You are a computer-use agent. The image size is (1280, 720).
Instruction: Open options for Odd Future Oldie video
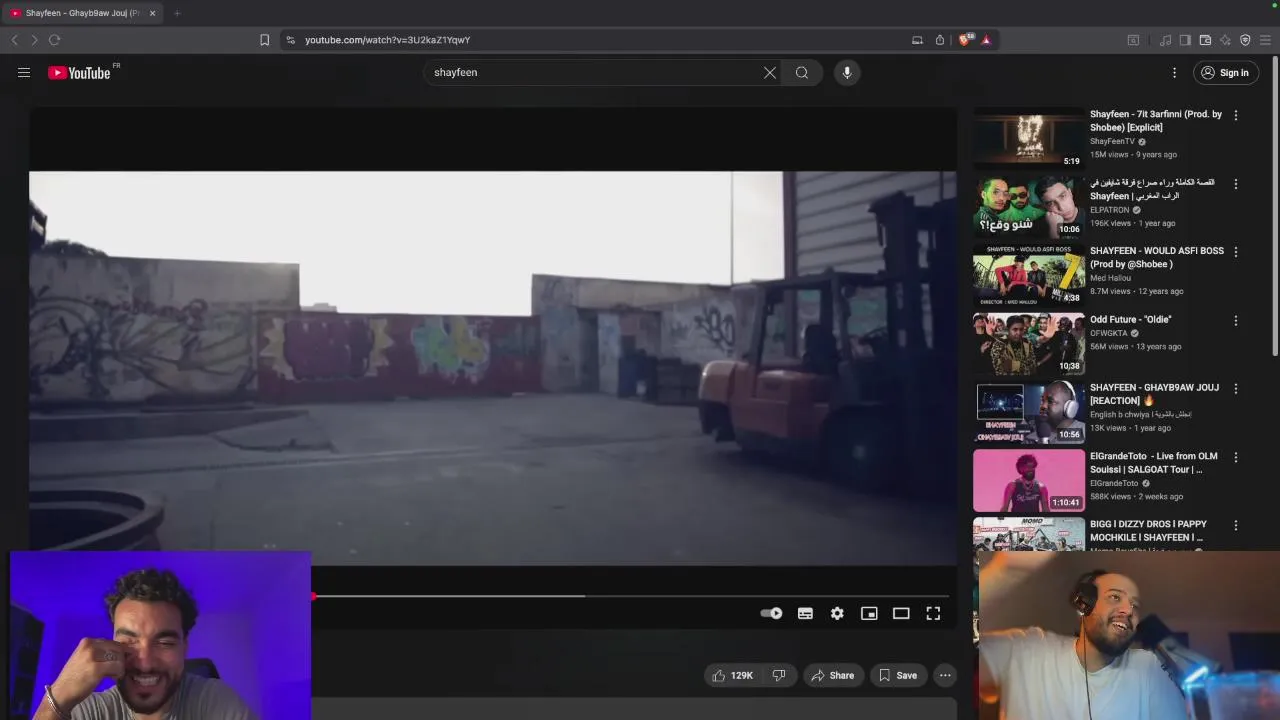tap(1236, 321)
